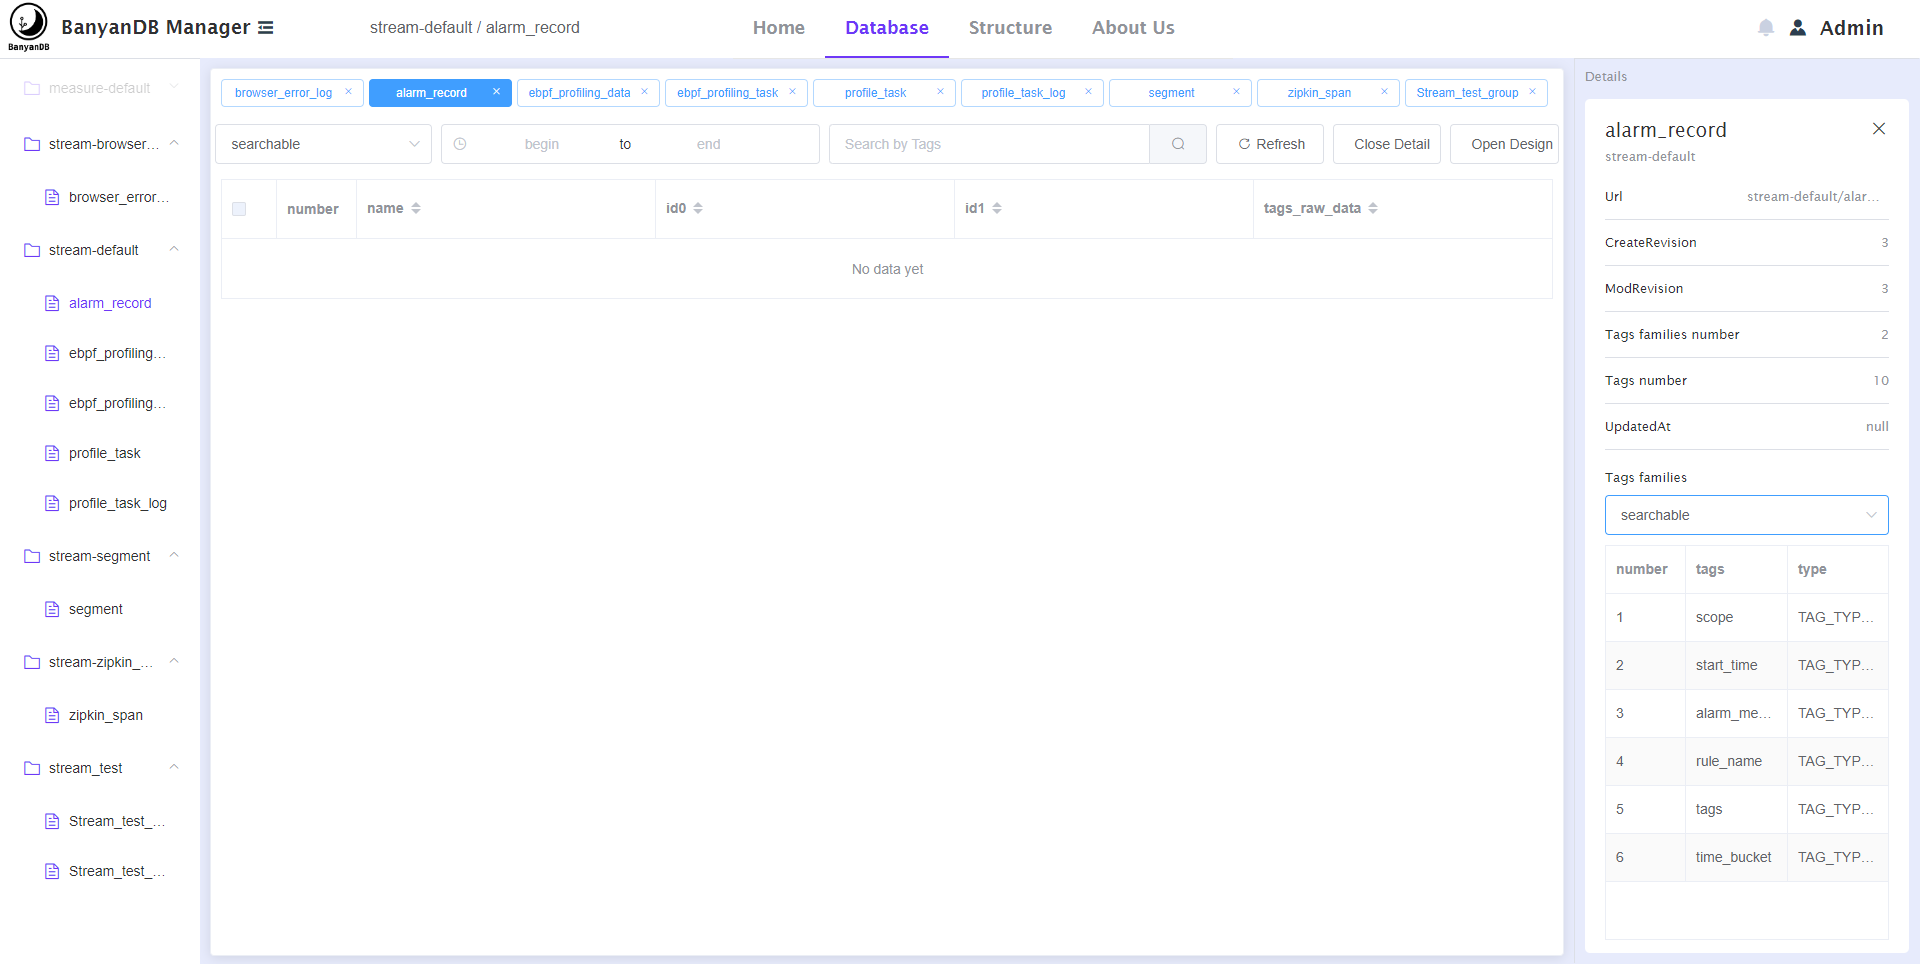Image resolution: width=1920 pixels, height=964 pixels.
Task: Close the segment tab with its x
Action: 1236,92
